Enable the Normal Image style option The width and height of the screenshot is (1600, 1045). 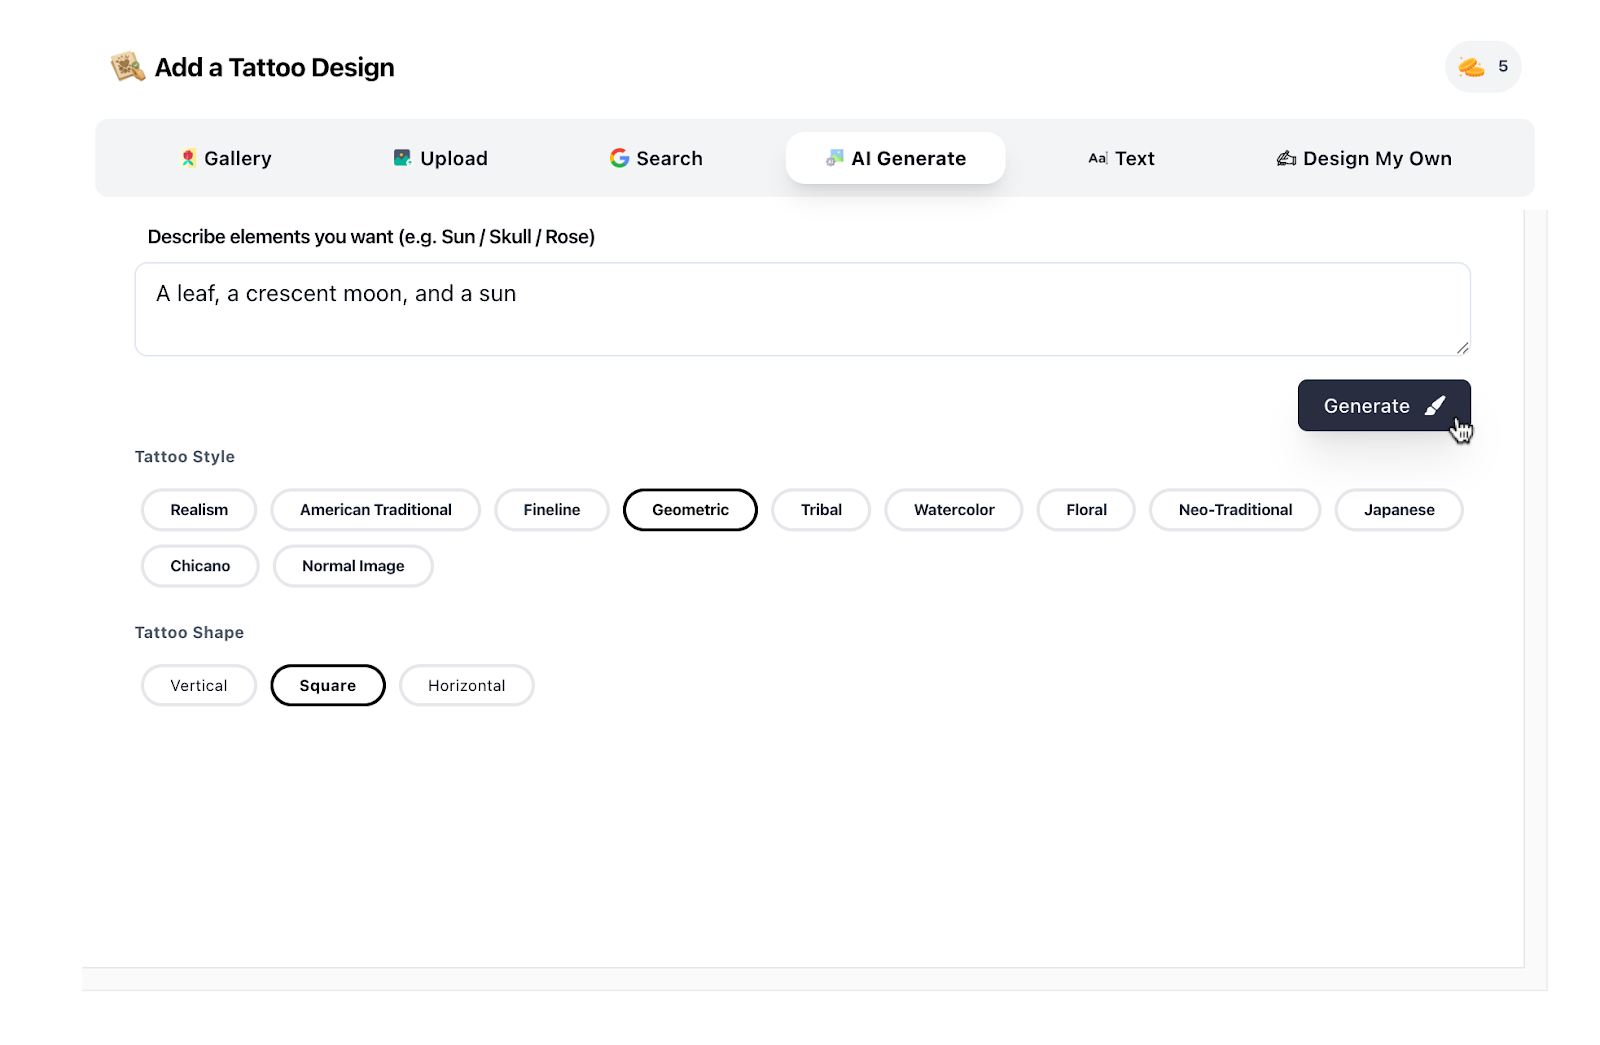(x=352, y=566)
